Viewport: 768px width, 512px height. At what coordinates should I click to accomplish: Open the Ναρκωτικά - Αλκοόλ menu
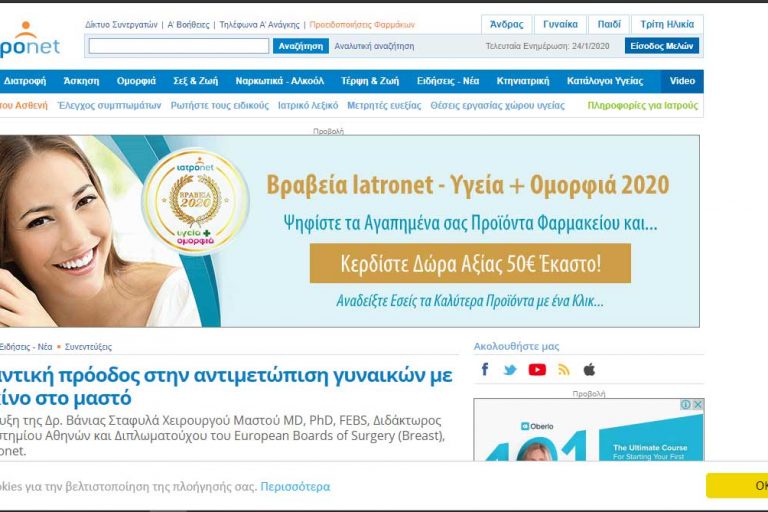pos(280,81)
